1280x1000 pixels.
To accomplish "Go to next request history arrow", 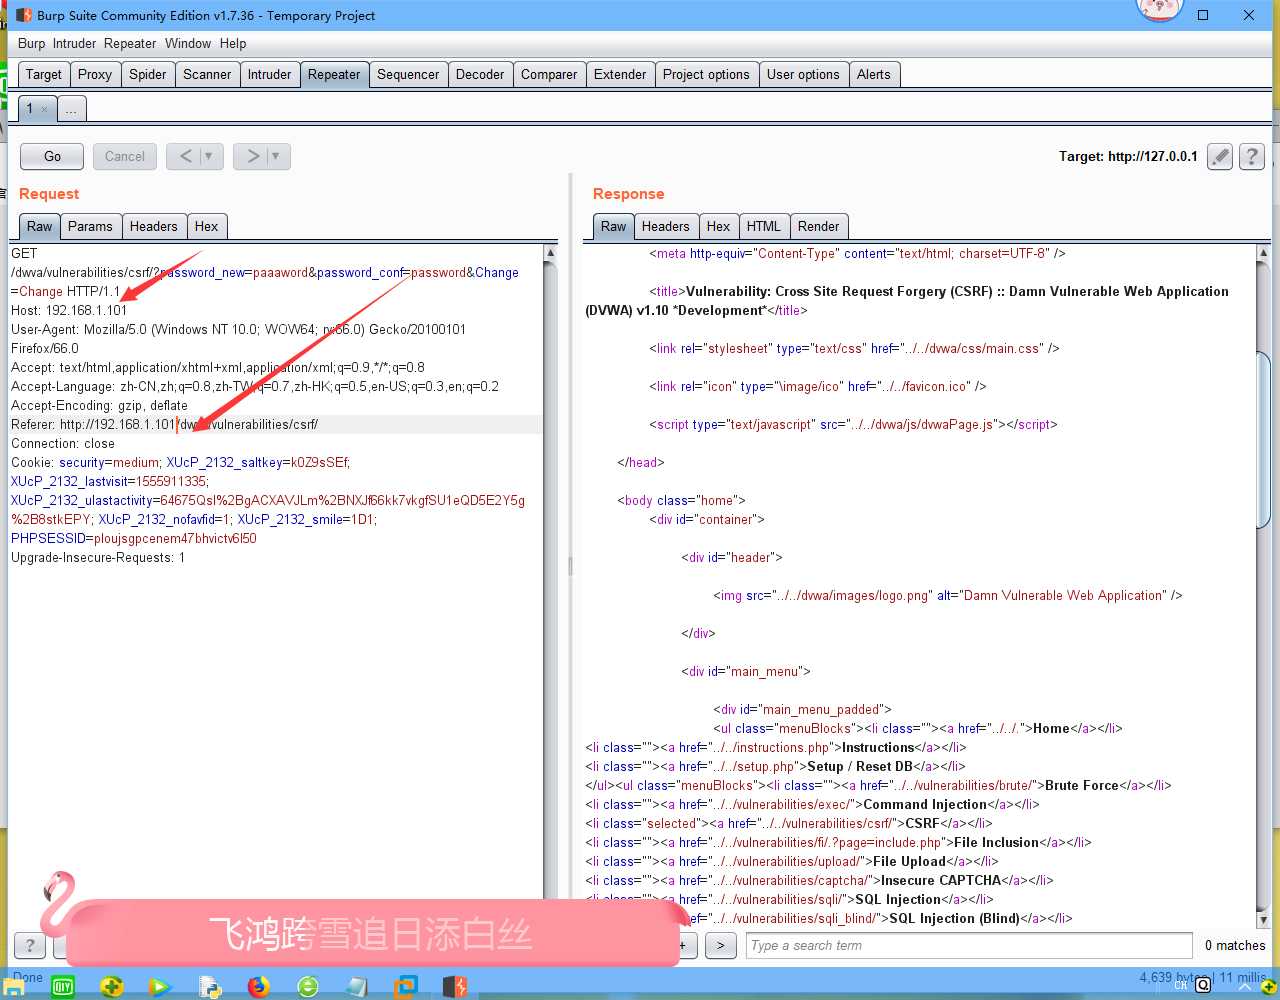I will pos(253,156).
